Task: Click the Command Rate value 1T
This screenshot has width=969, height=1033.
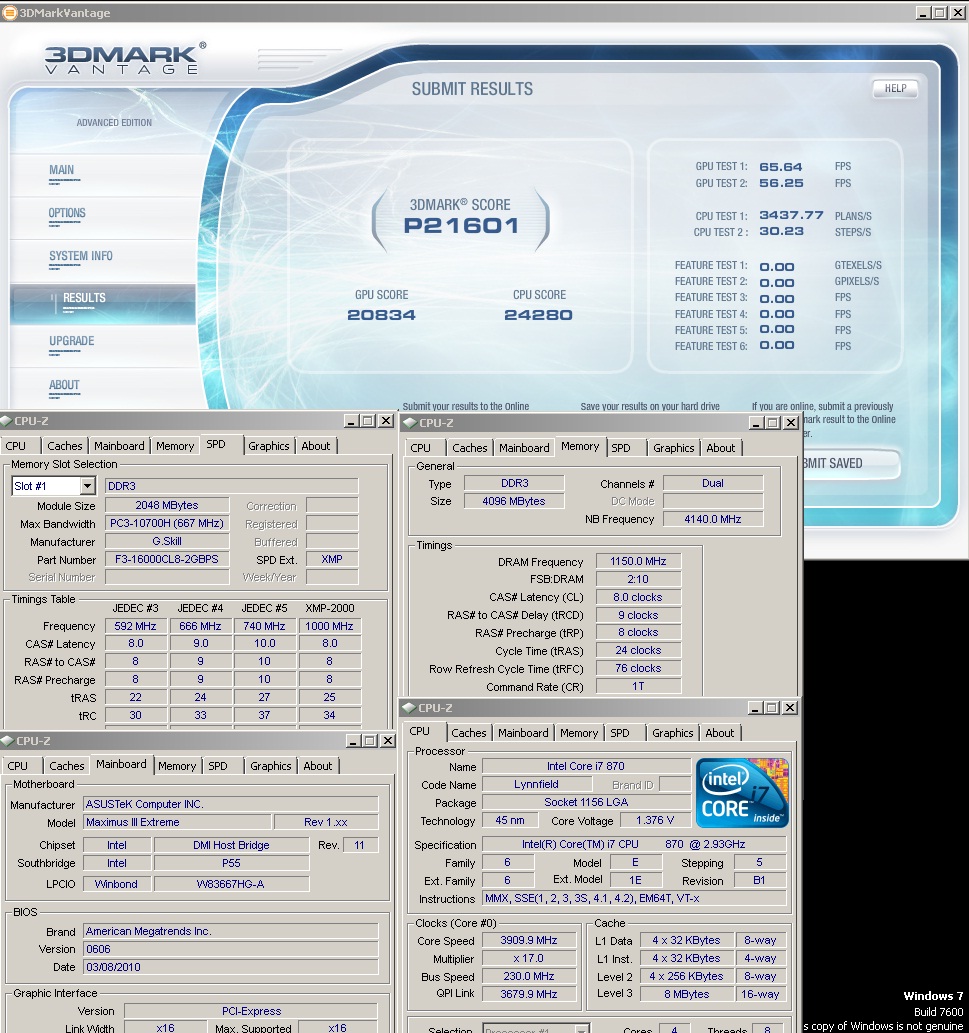Action: click(x=638, y=686)
